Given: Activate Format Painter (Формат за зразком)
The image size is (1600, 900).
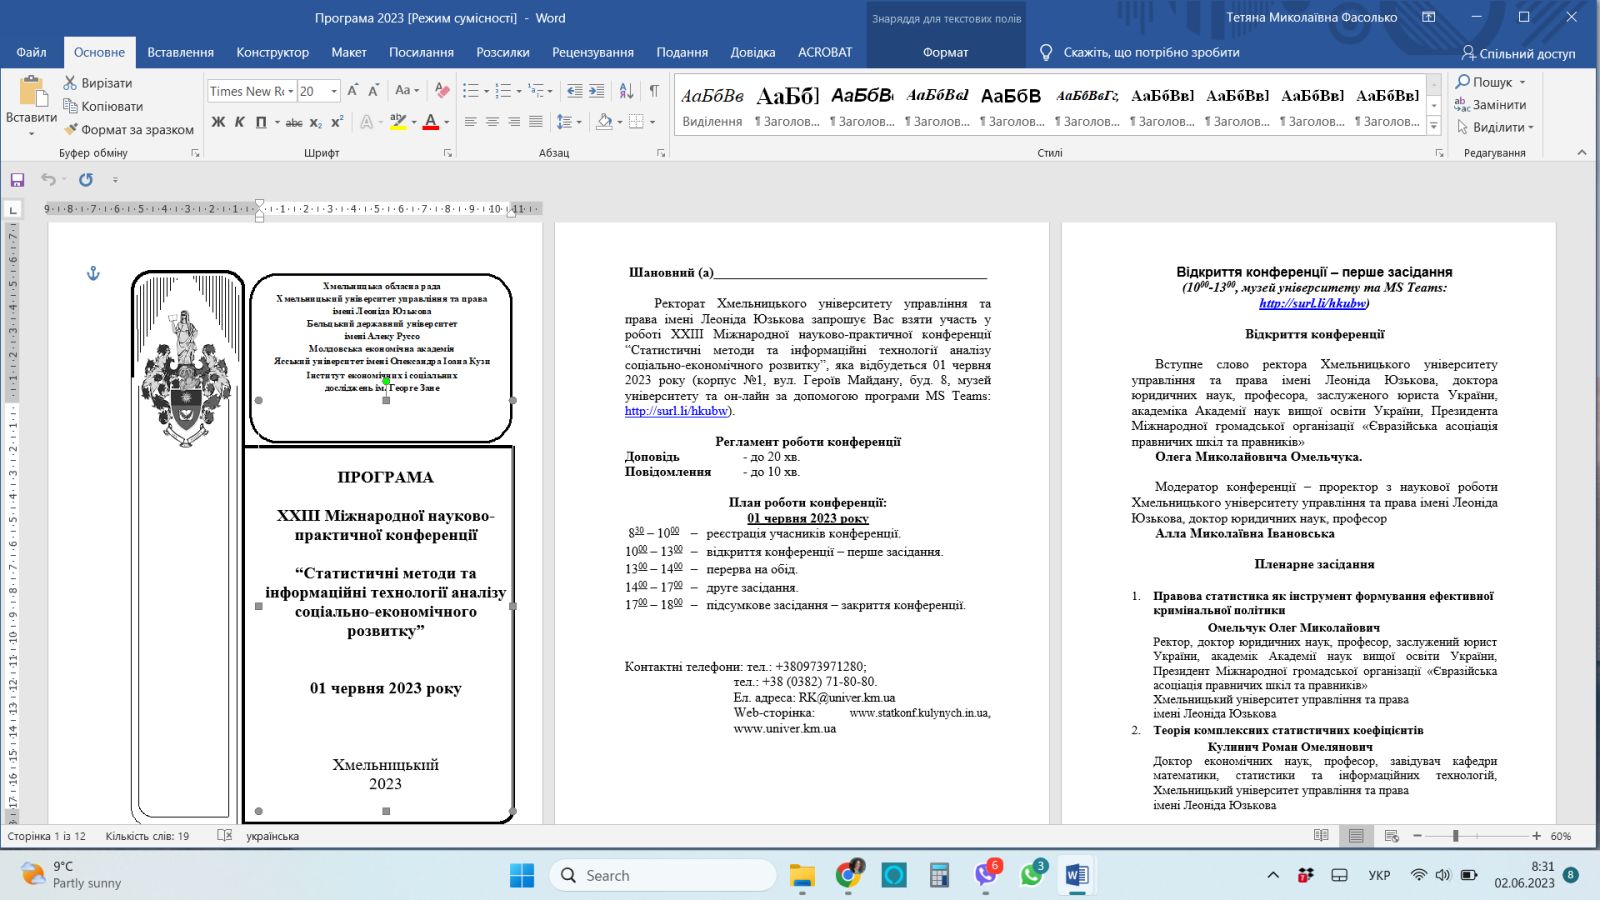Looking at the screenshot, I should (x=128, y=129).
